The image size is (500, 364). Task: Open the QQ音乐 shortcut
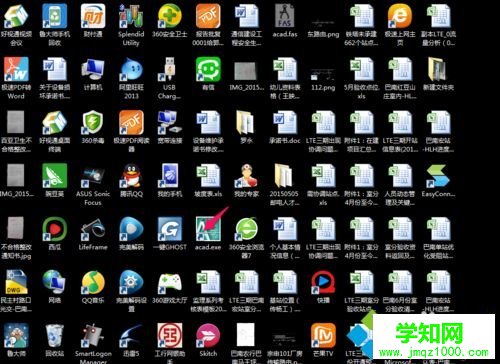tap(93, 282)
